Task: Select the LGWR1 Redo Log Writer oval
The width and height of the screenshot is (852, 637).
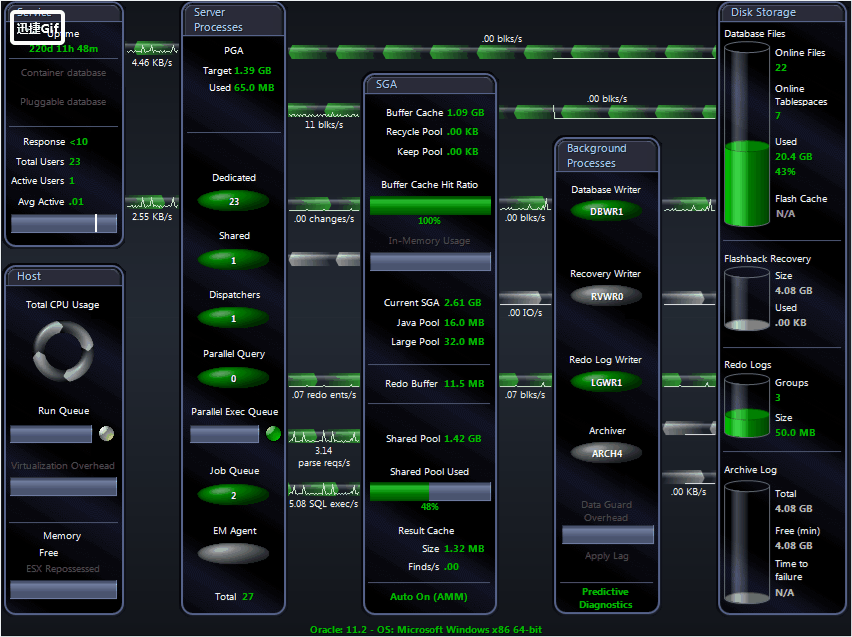Action: coord(606,382)
